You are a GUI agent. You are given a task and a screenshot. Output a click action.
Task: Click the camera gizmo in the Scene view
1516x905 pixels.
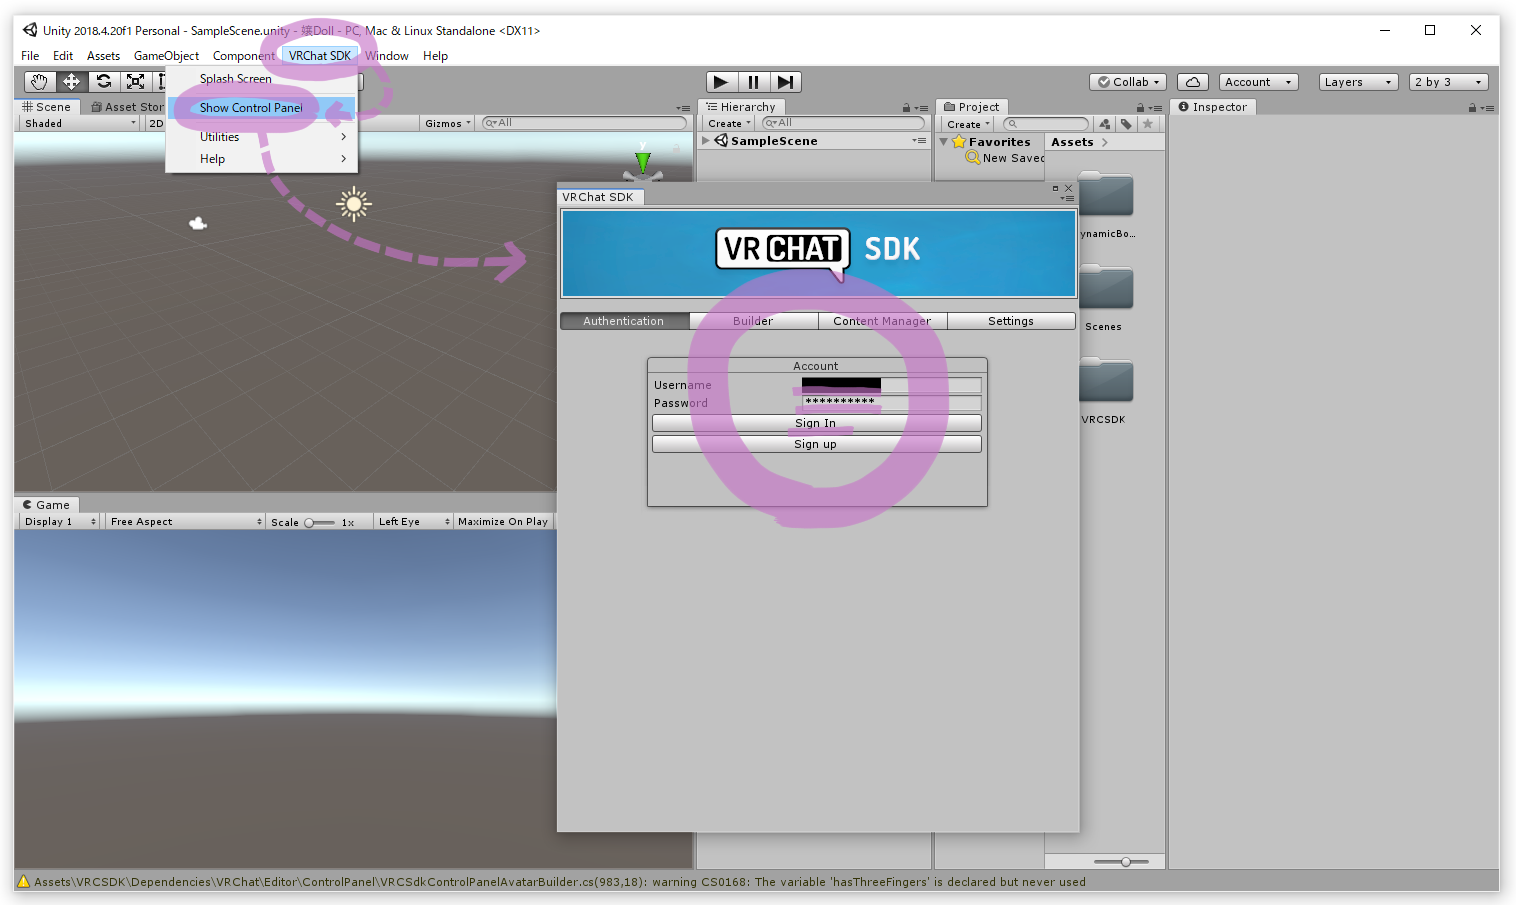198,223
